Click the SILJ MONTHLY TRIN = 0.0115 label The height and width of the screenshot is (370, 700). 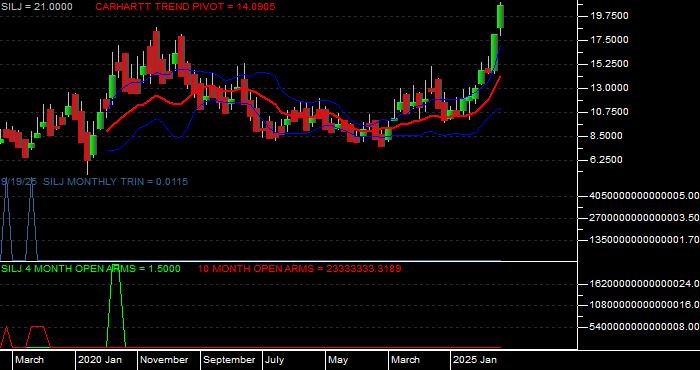116,182
